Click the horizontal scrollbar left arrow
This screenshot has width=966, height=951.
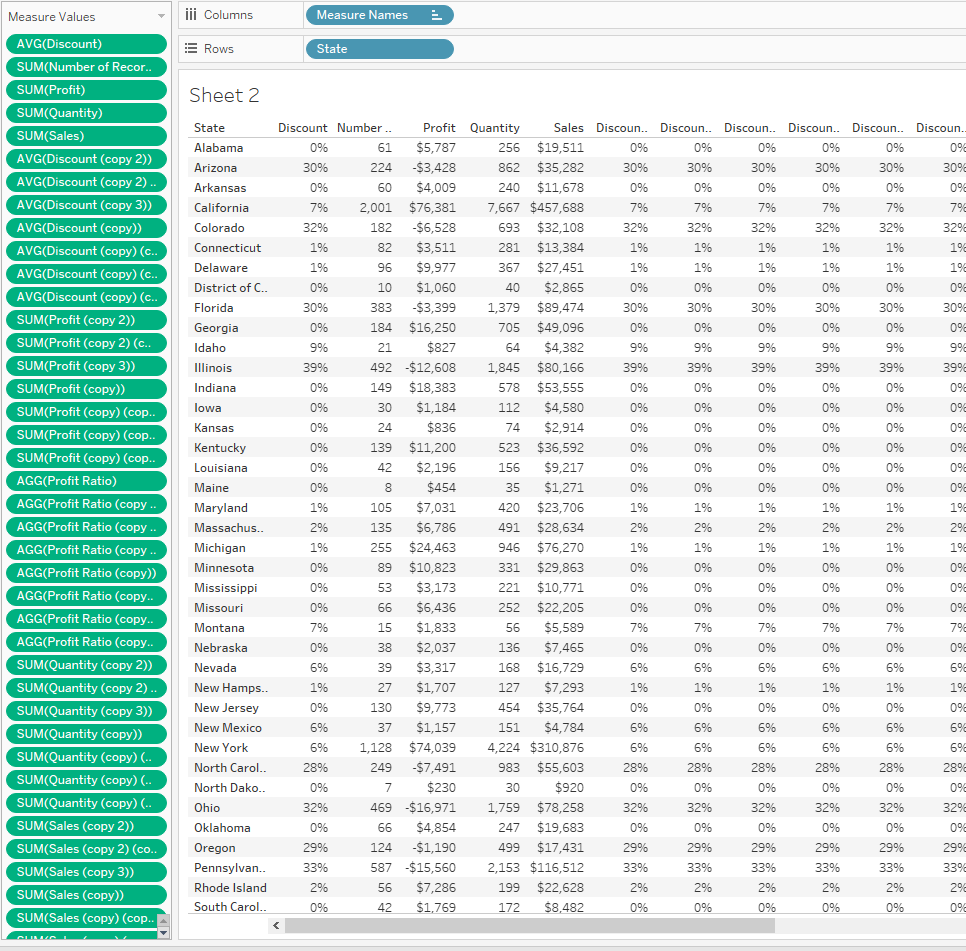276,925
